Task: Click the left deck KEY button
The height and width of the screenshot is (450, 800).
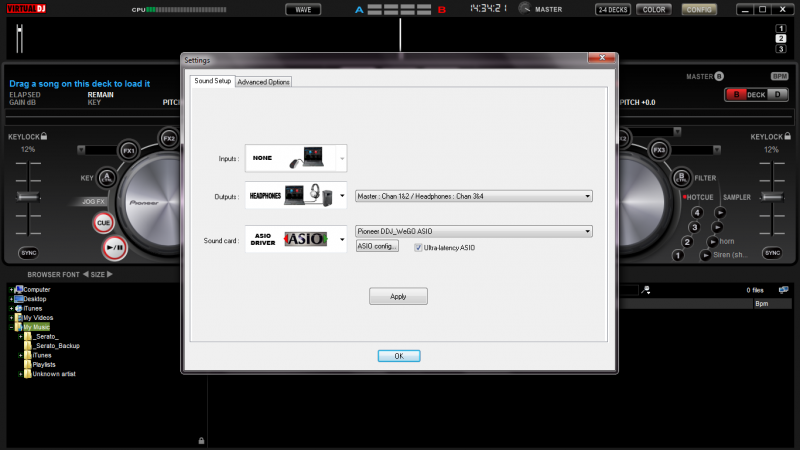Action: point(107,178)
